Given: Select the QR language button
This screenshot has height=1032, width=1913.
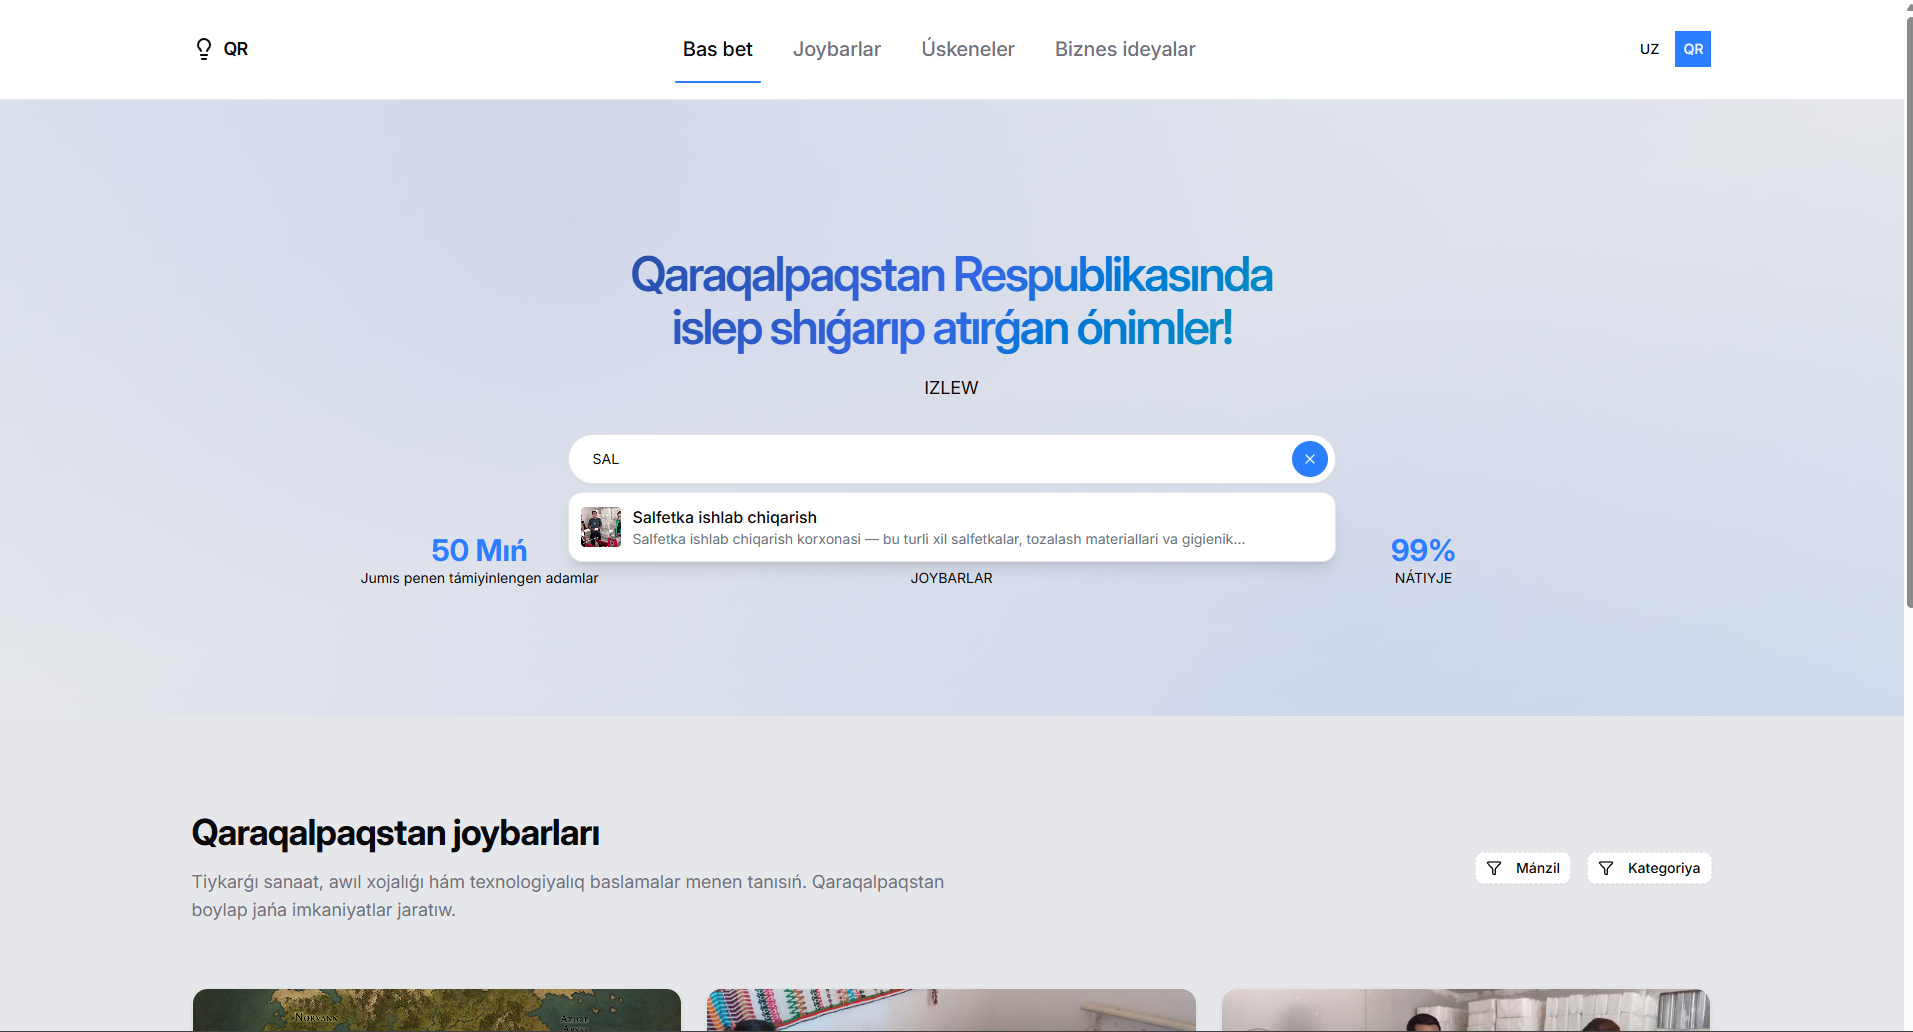Looking at the screenshot, I should (1692, 49).
